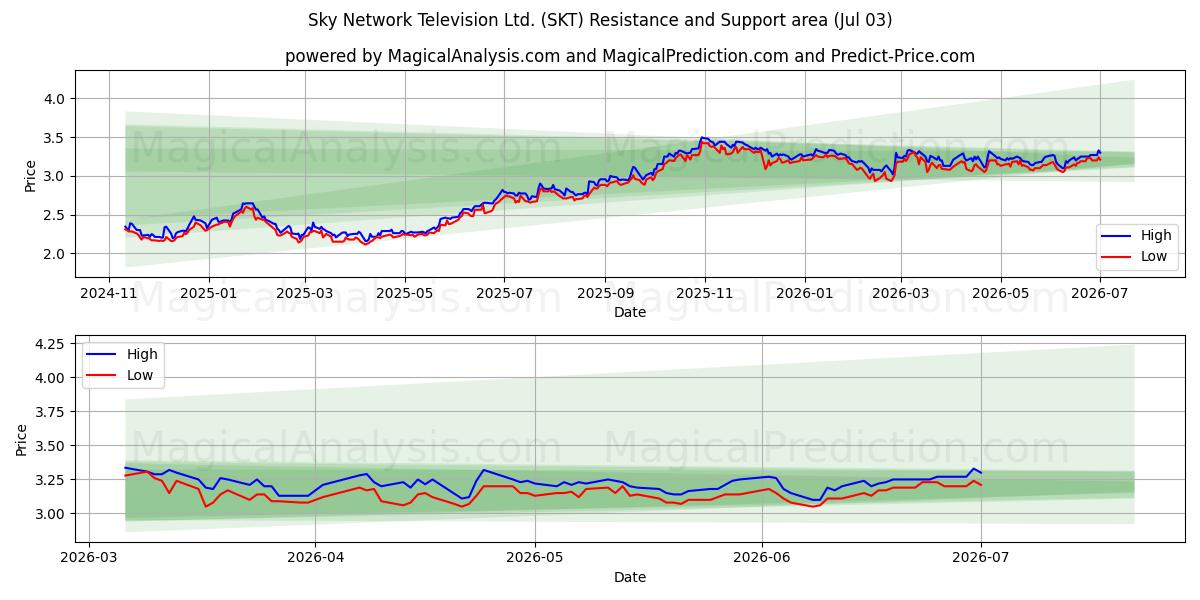Click the 'powered by MagicalAnalysis.com' subtitle
The width and height of the screenshot is (1200, 600).
[x=630, y=56]
